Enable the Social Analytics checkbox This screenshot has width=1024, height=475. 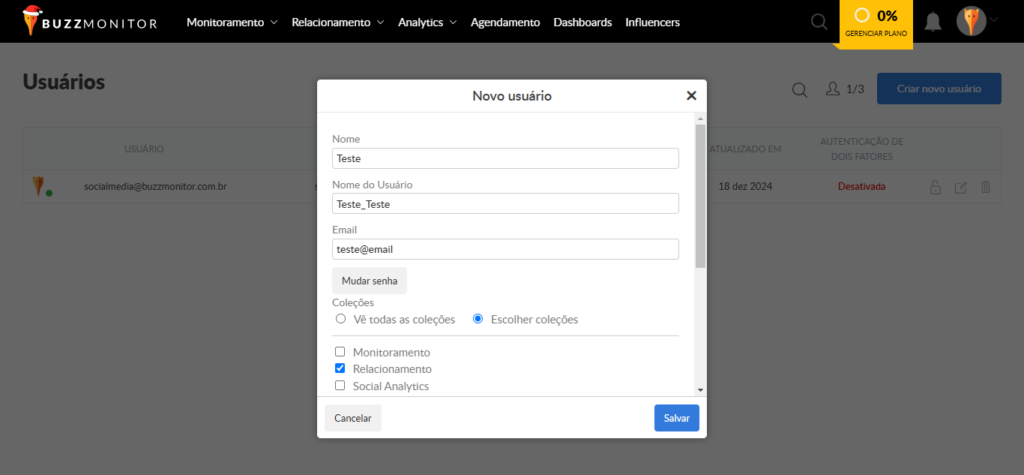point(340,385)
